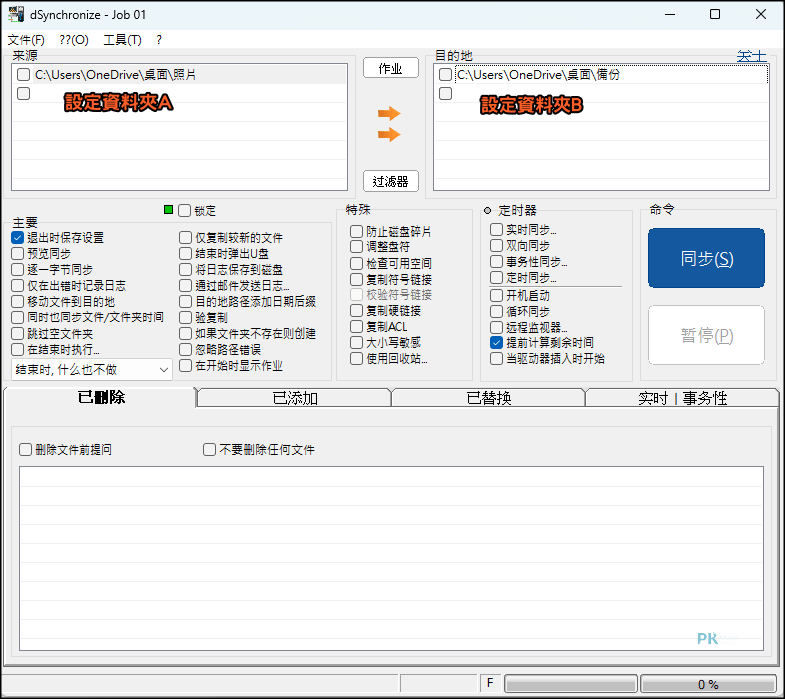This screenshot has height=699, width=785.
Task: Enable 事务性同步 checkbox
Action: 497,262
